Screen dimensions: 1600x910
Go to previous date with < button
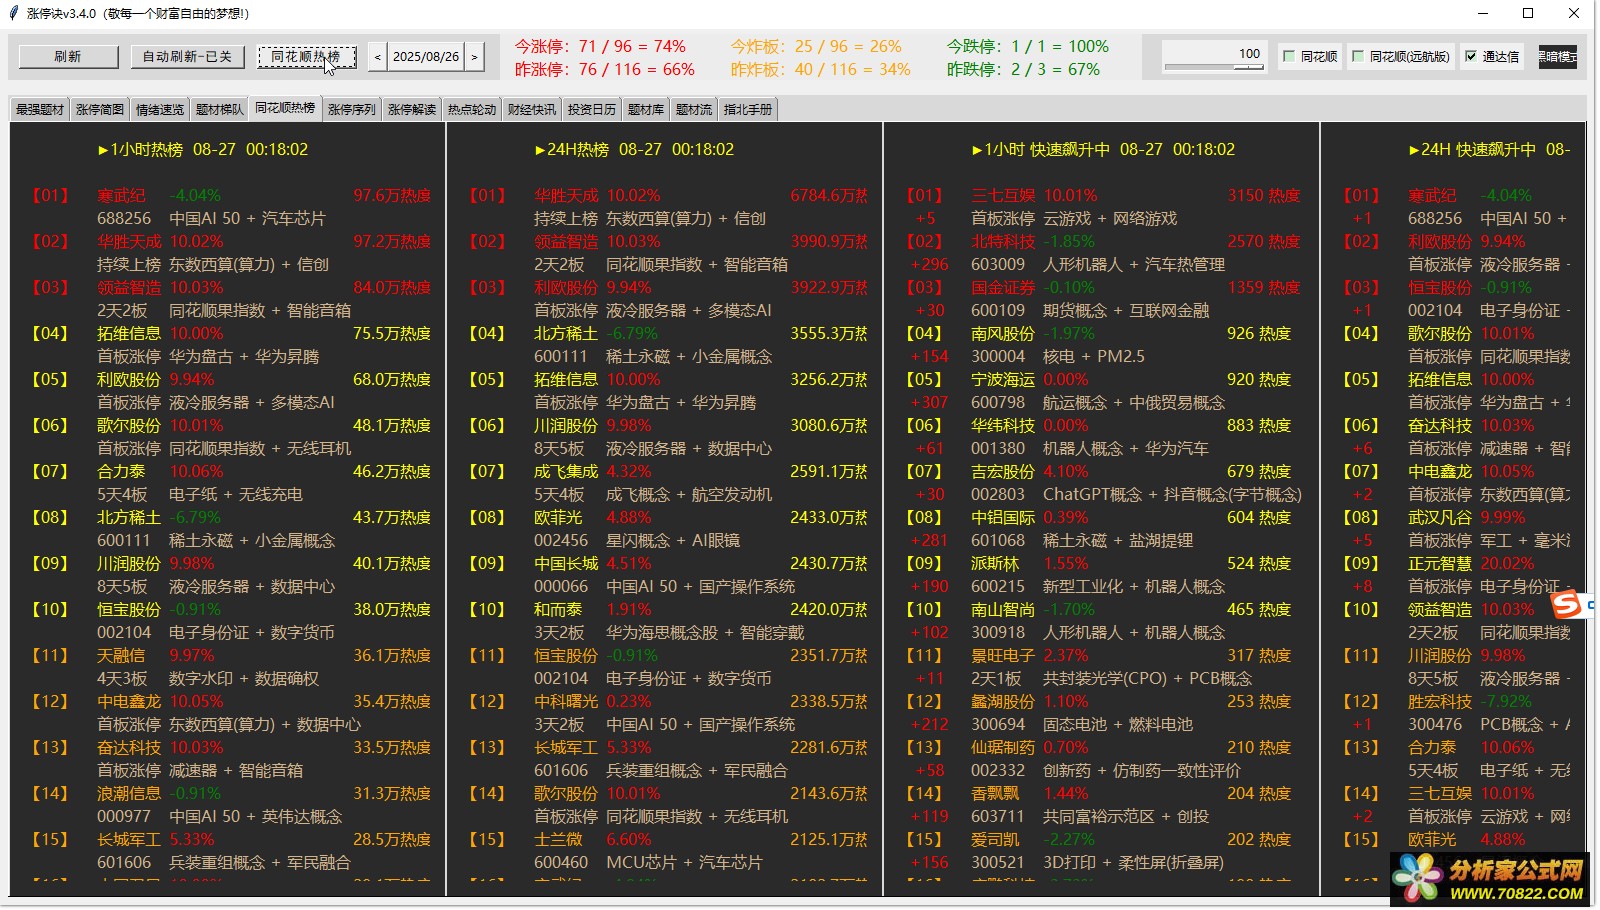[x=377, y=57]
